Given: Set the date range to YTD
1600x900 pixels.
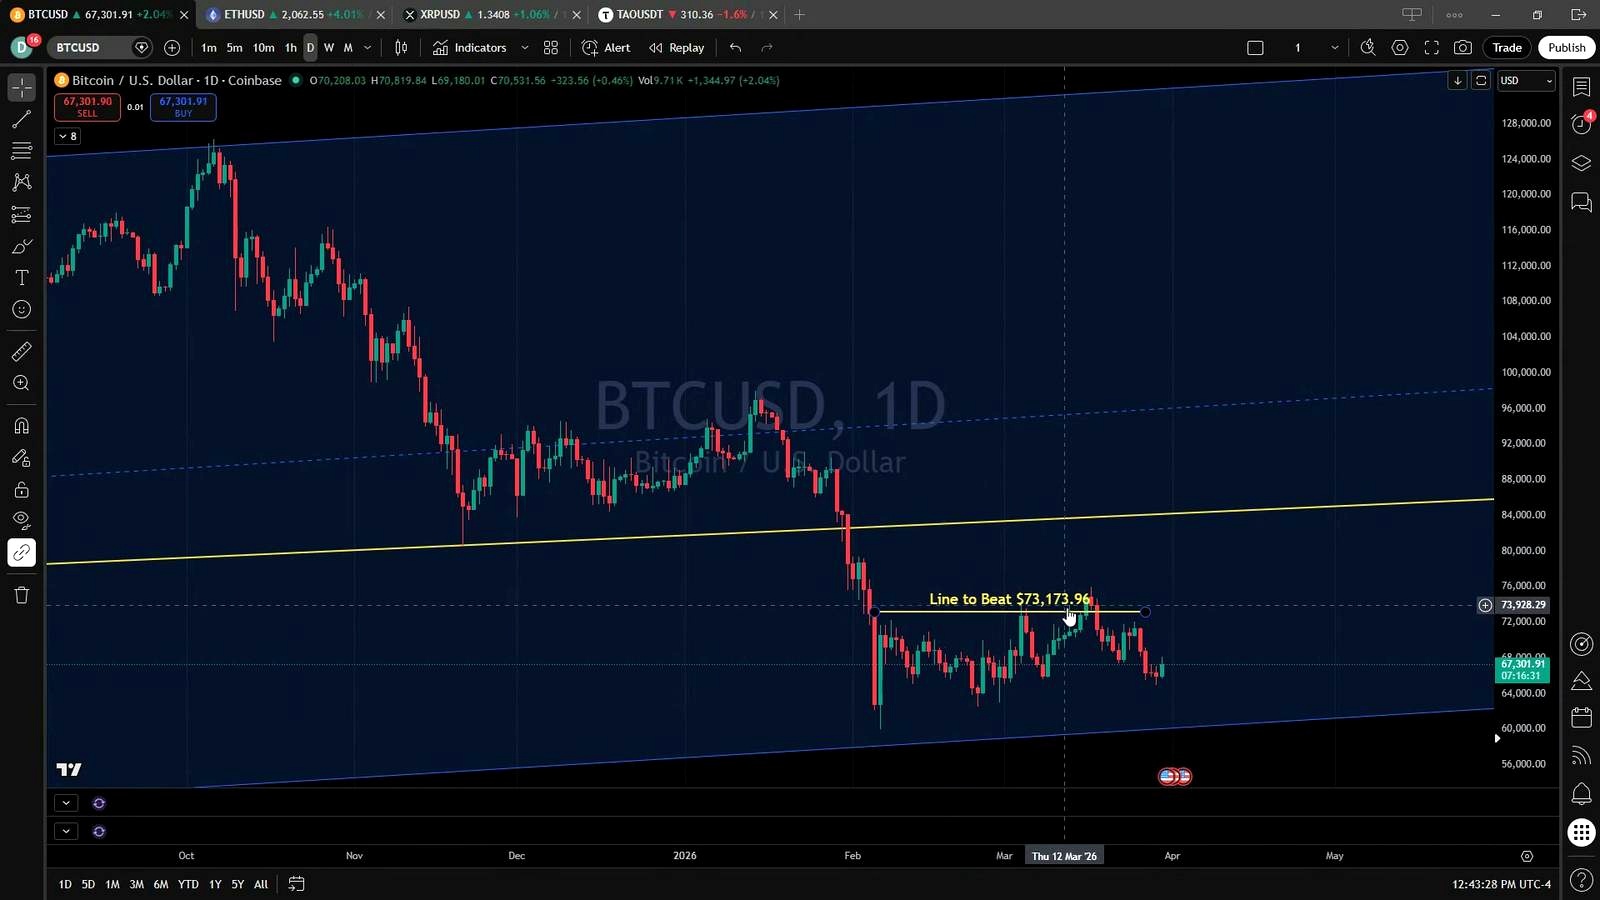Looking at the screenshot, I should coord(188,884).
